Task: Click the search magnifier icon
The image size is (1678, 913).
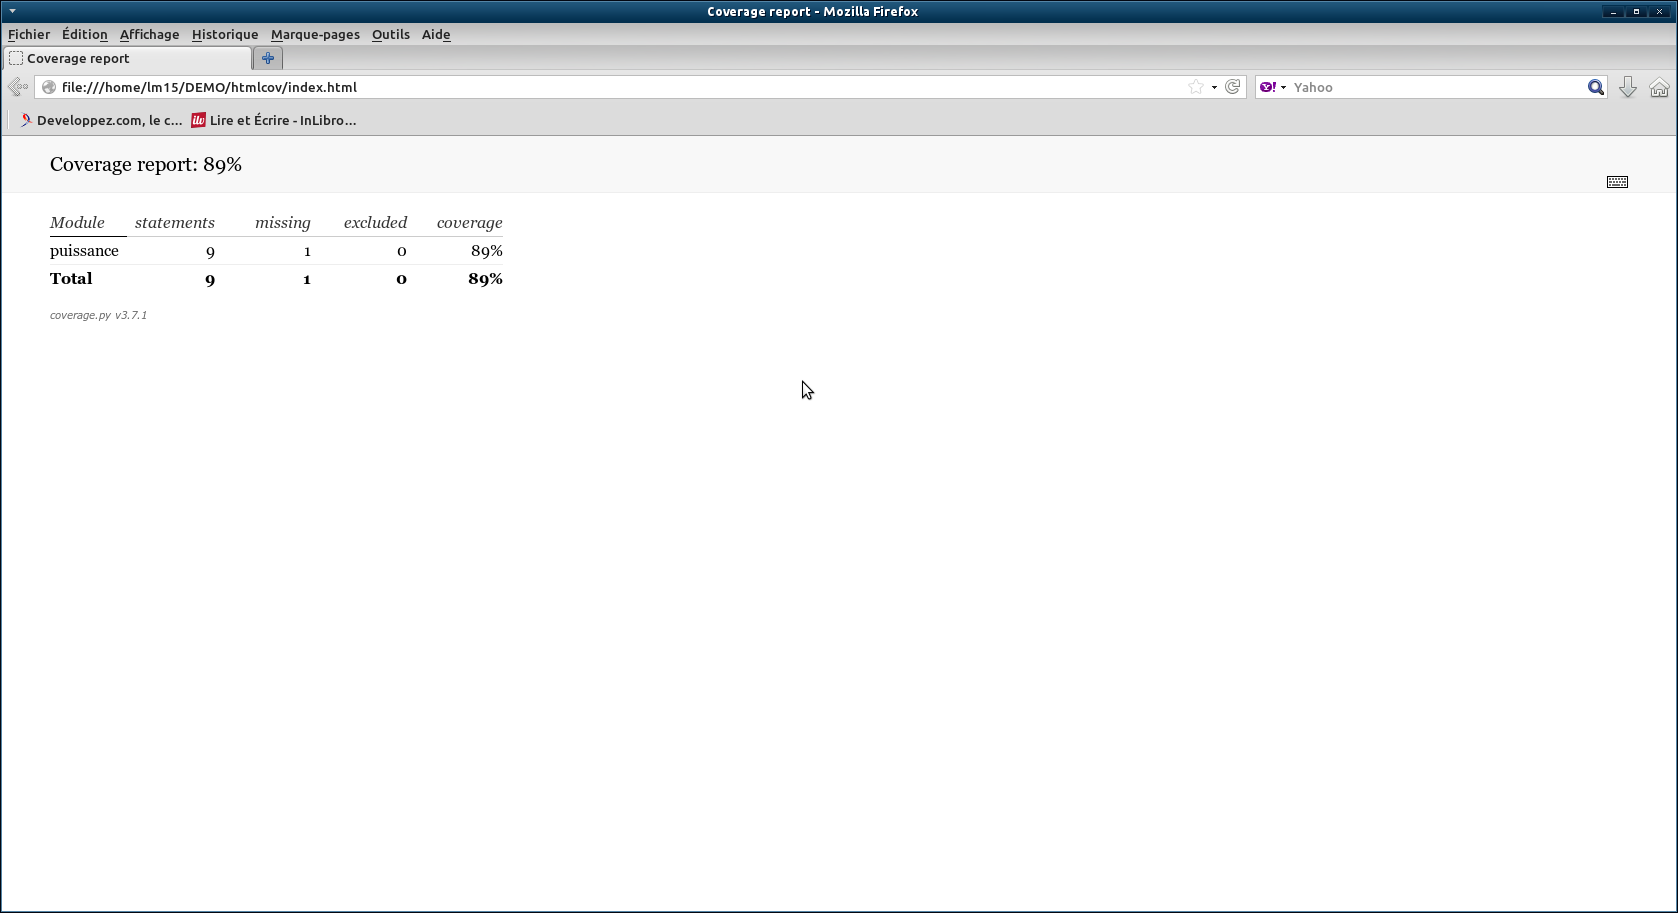Action: pyautogui.click(x=1595, y=87)
